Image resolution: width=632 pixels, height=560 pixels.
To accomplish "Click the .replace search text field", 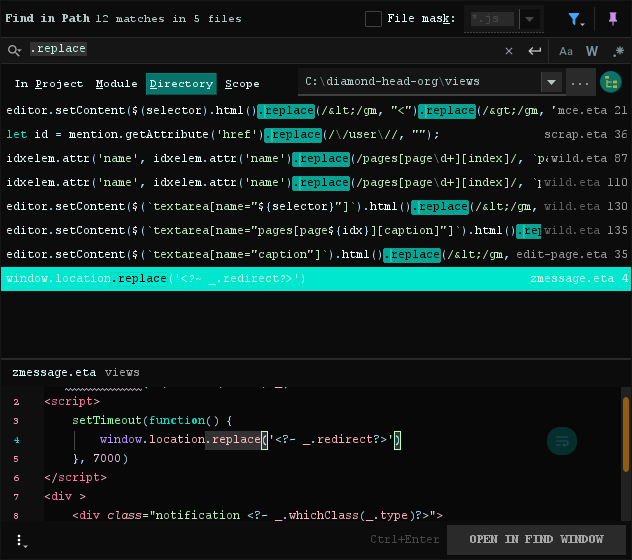I will [58, 49].
